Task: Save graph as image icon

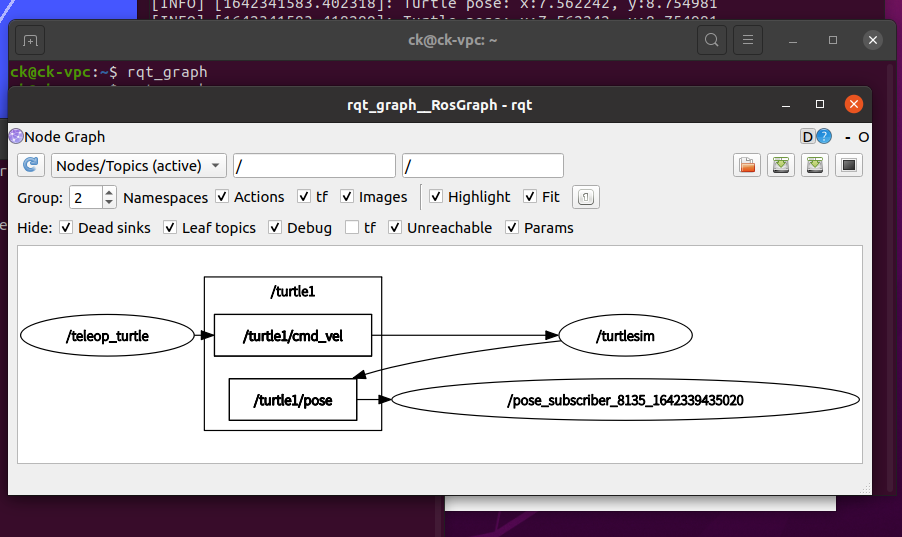Action: click(849, 166)
